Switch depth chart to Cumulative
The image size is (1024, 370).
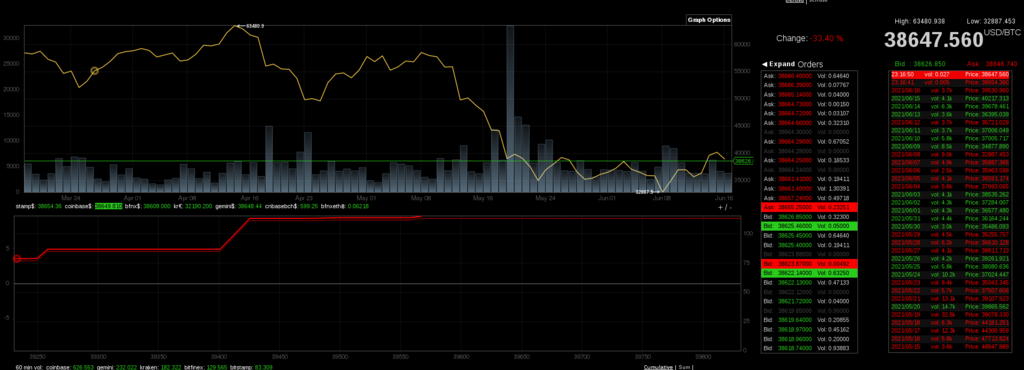pyautogui.click(x=658, y=367)
